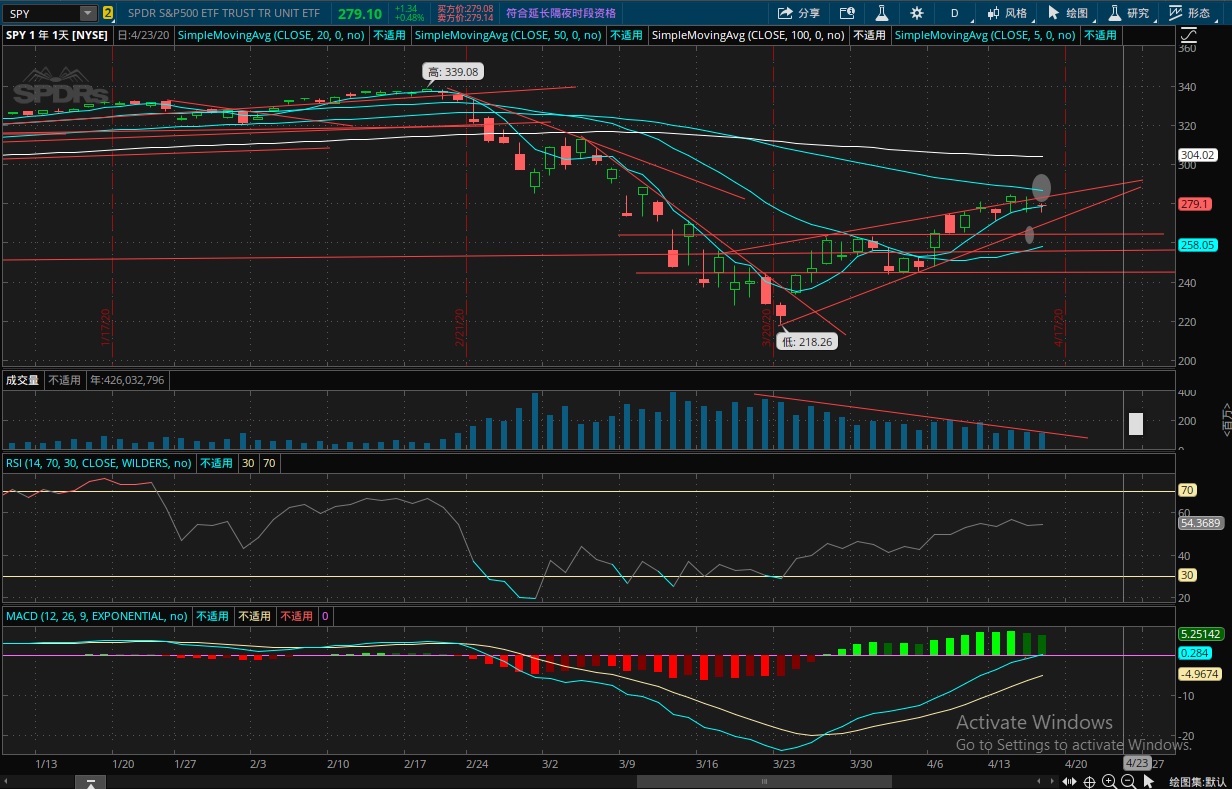Click the 买方价:279.08 bid price

pyautogui.click(x=465, y=8)
